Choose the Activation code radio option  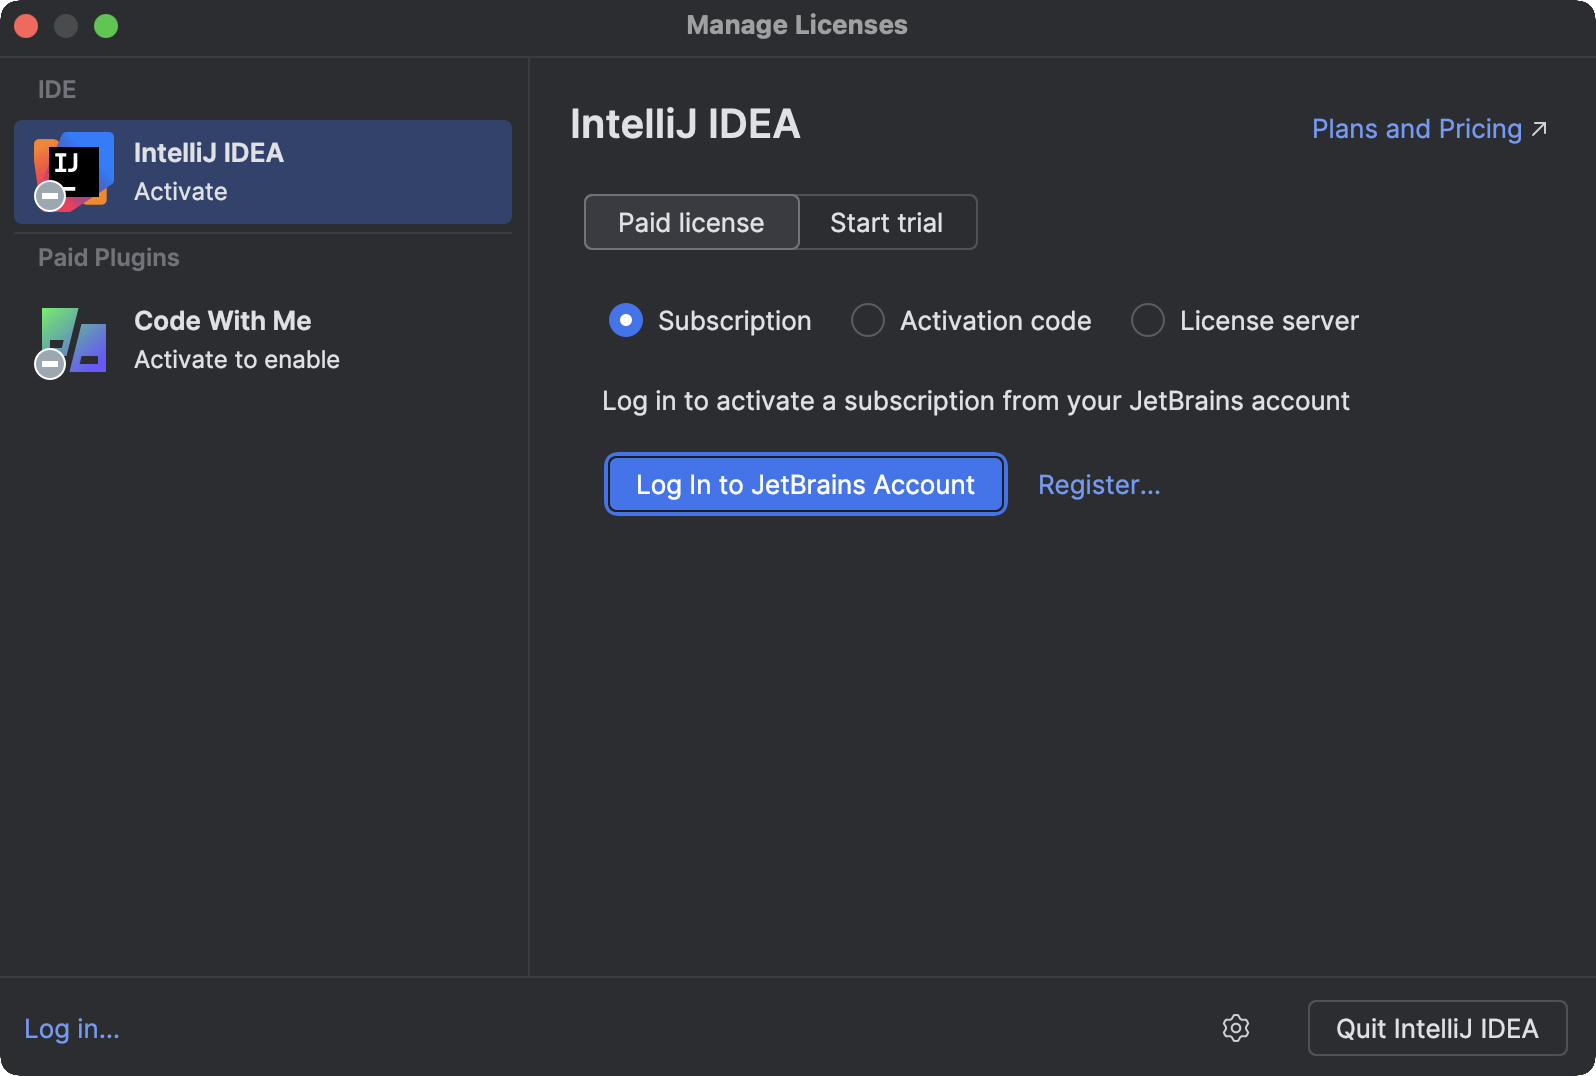(x=868, y=321)
